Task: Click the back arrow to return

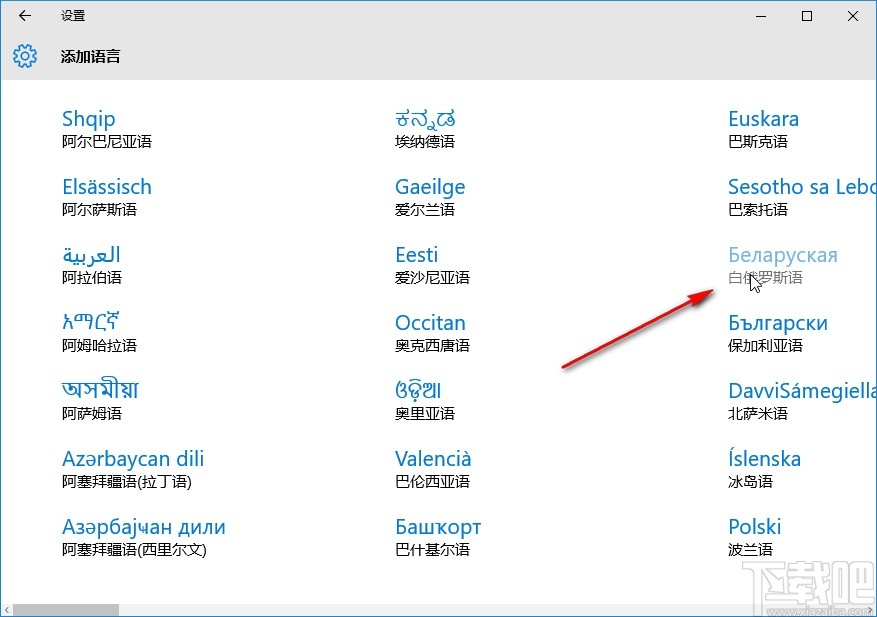Action: 24,16
